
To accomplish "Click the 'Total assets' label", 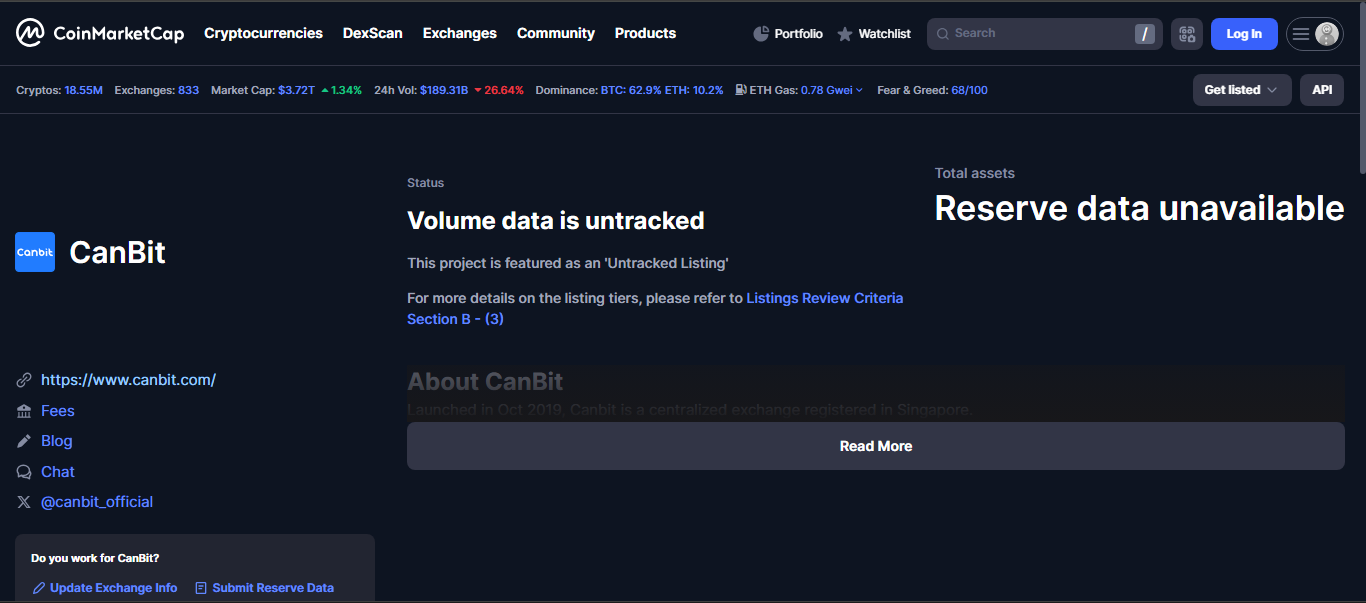I will [x=975, y=173].
